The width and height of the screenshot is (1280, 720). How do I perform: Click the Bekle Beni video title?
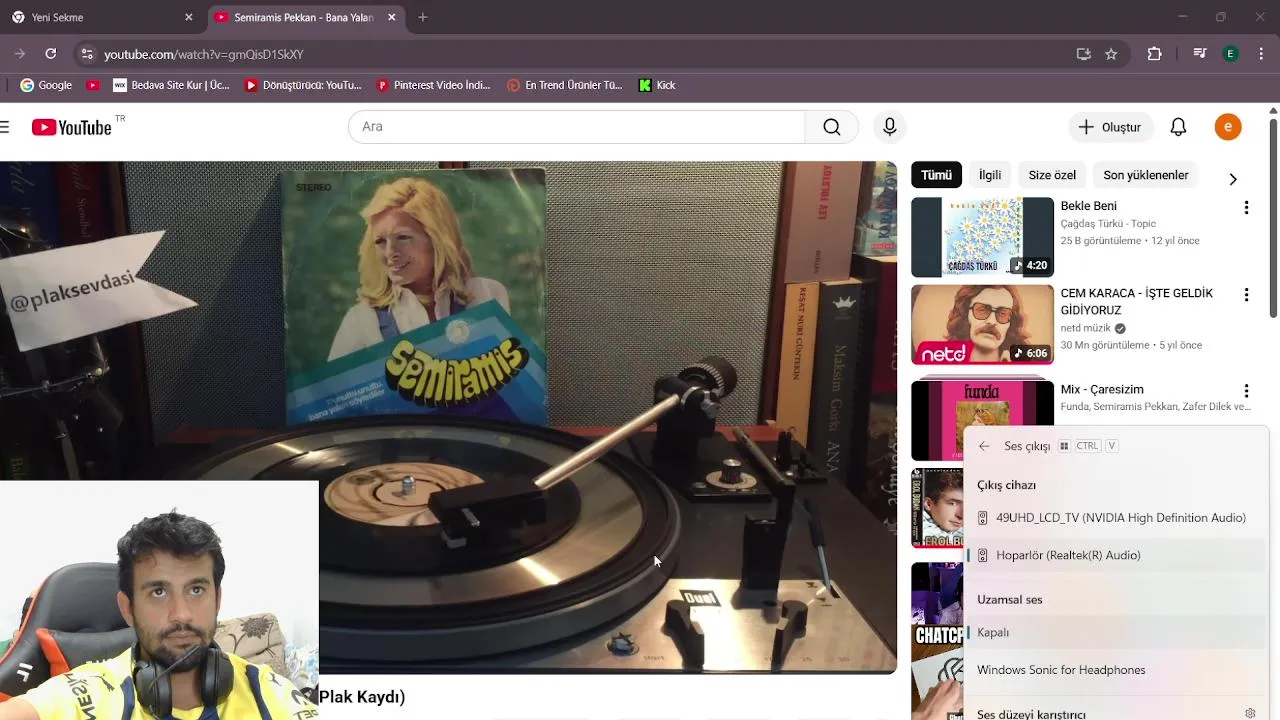[1088, 206]
